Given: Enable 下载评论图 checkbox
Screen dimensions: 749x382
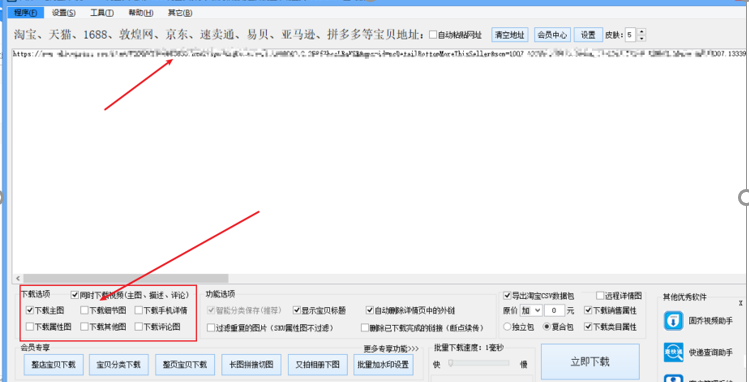Looking at the screenshot, I should 139,327.
